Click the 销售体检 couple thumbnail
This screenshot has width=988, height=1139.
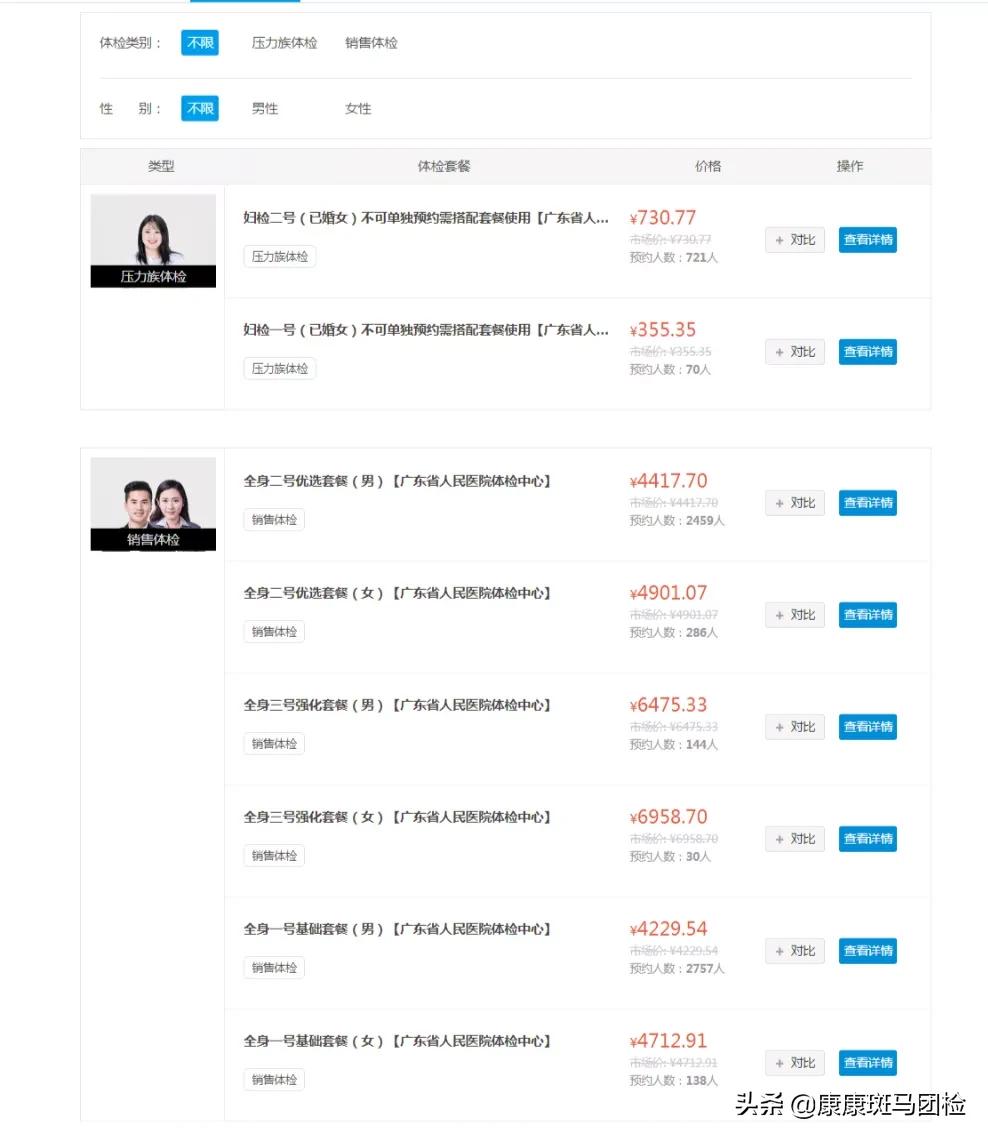pyautogui.click(x=152, y=503)
